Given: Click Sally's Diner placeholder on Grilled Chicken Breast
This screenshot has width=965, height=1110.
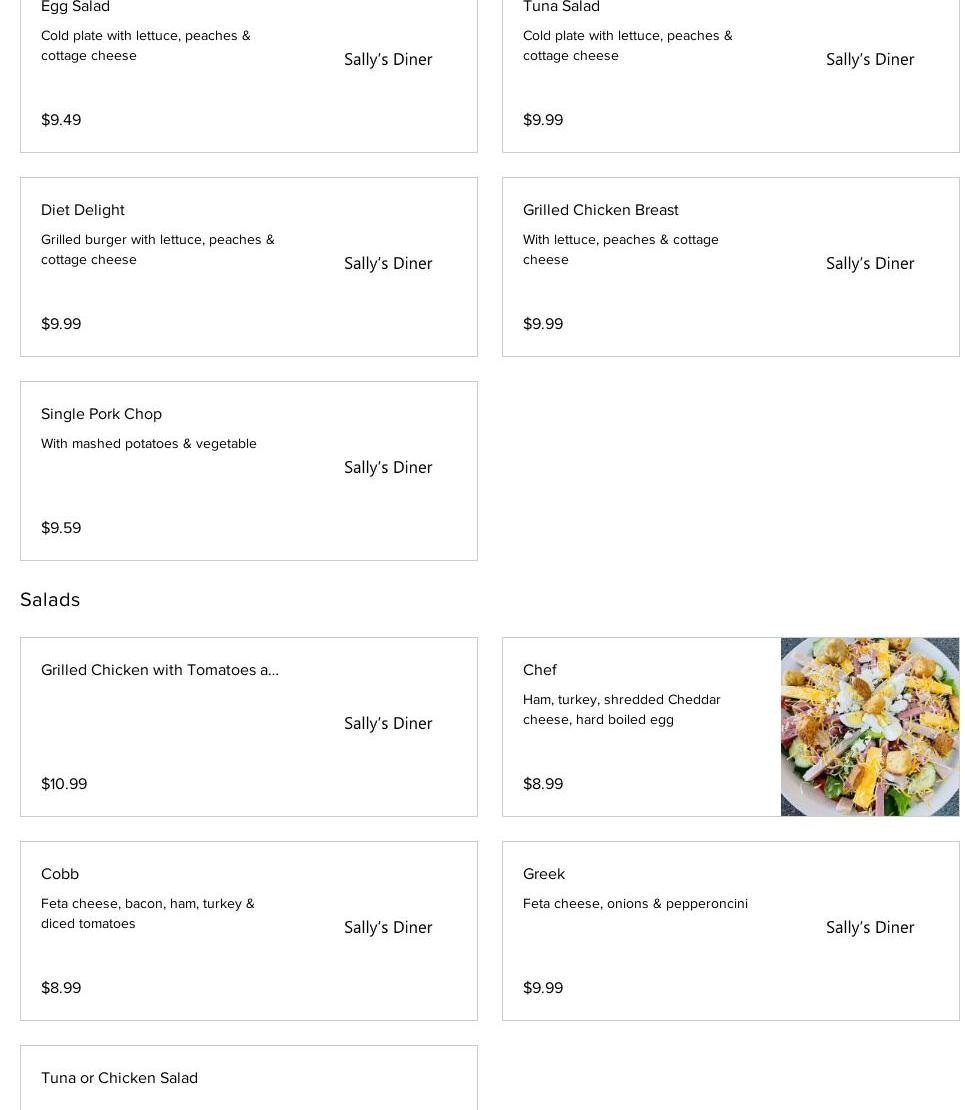Looking at the screenshot, I should click(x=870, y=264).
